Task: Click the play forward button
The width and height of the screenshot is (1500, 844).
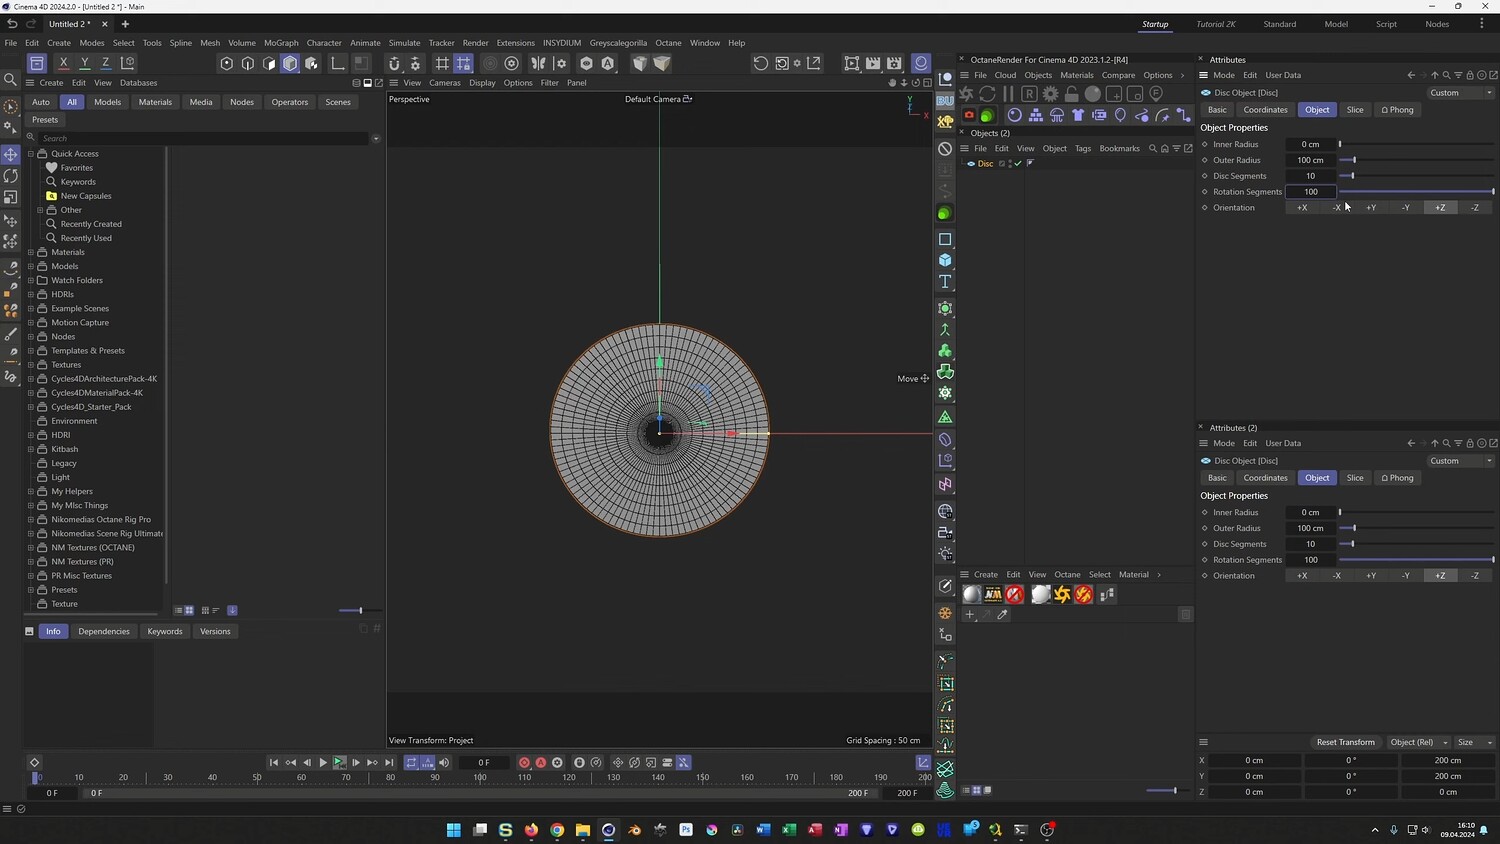Action: 323,763
